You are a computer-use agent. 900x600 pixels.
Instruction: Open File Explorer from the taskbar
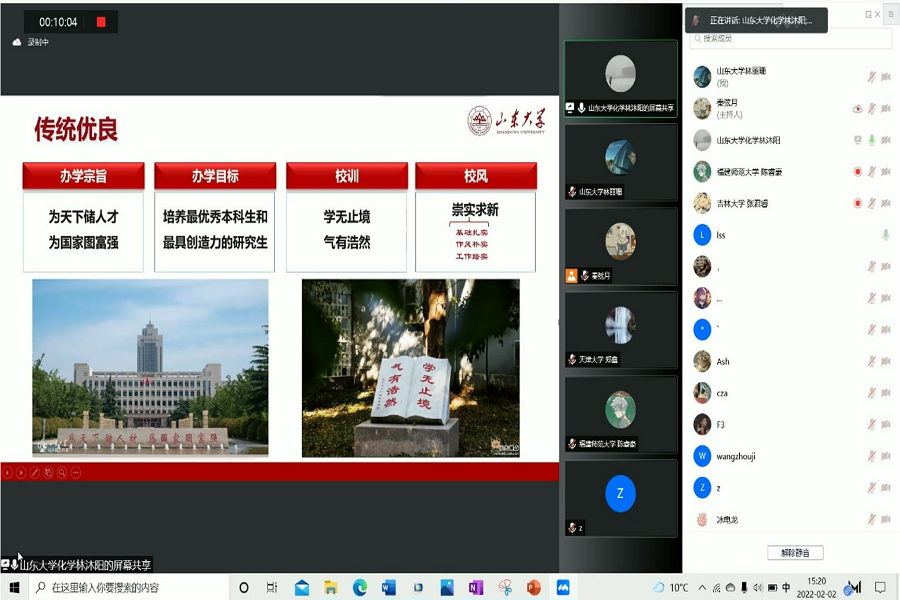tap(331, 587)
